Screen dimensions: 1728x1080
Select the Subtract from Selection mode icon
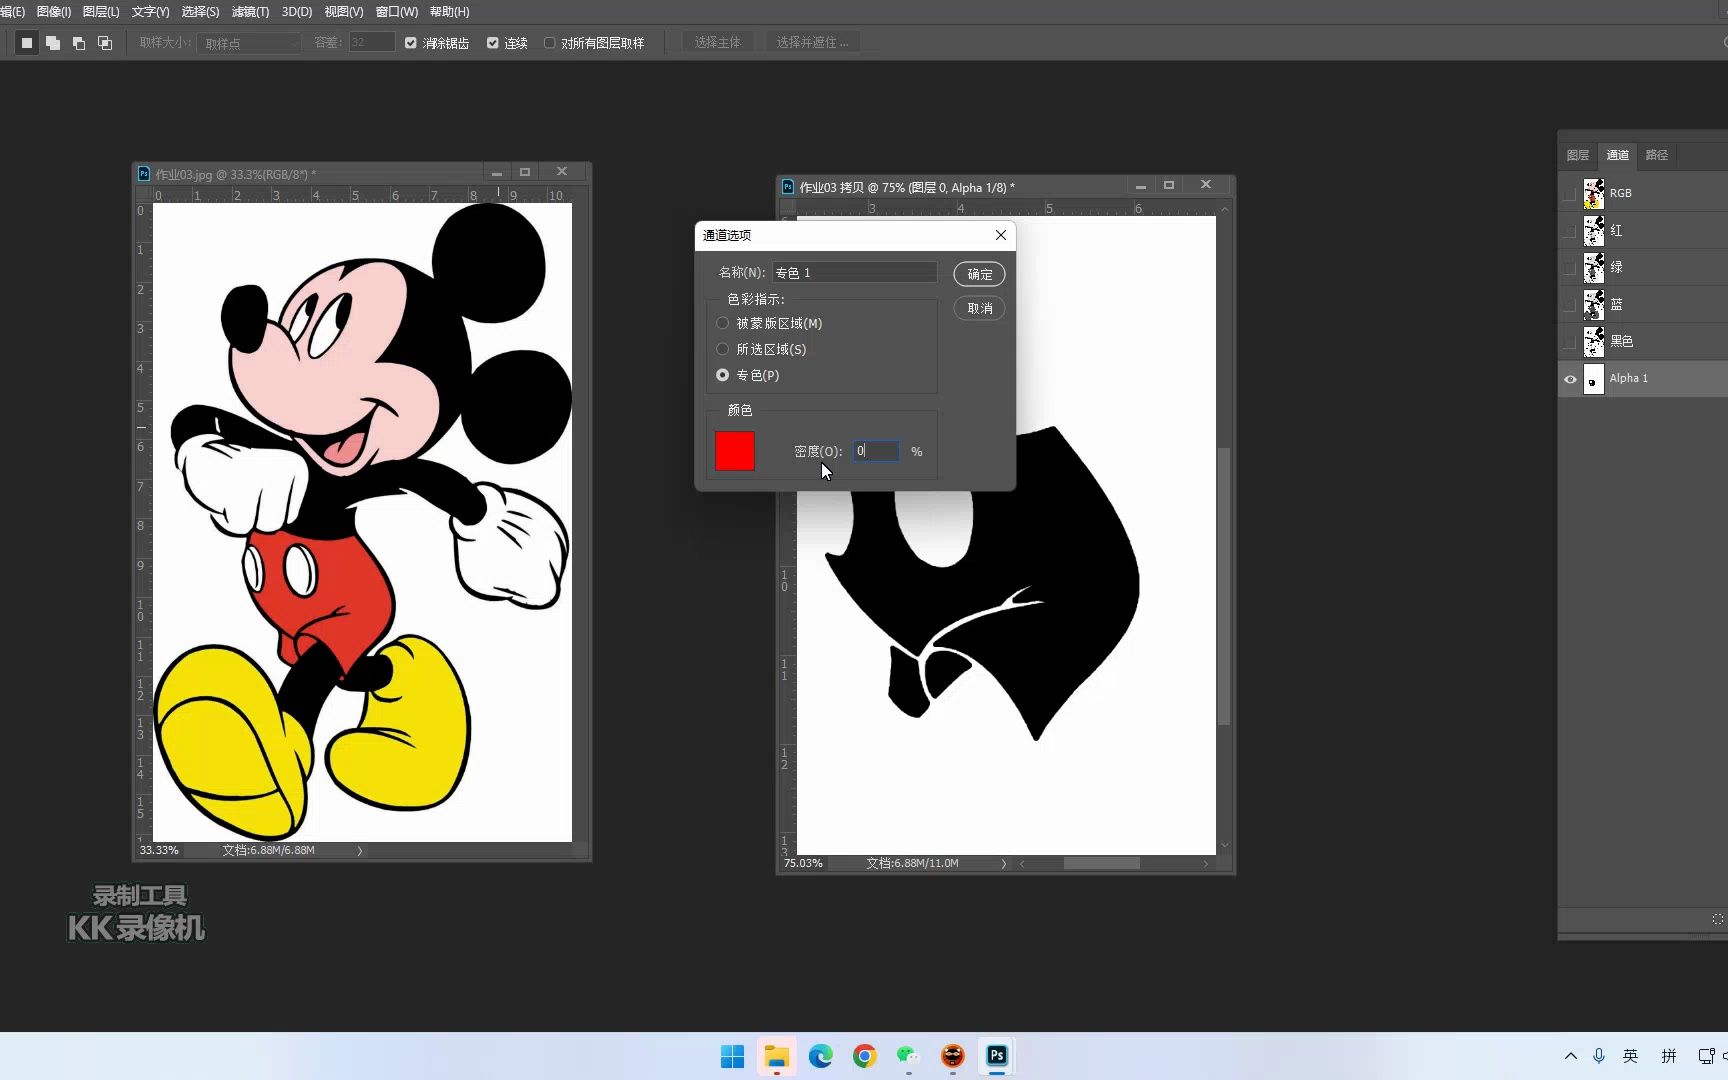(x=79, y=43)
